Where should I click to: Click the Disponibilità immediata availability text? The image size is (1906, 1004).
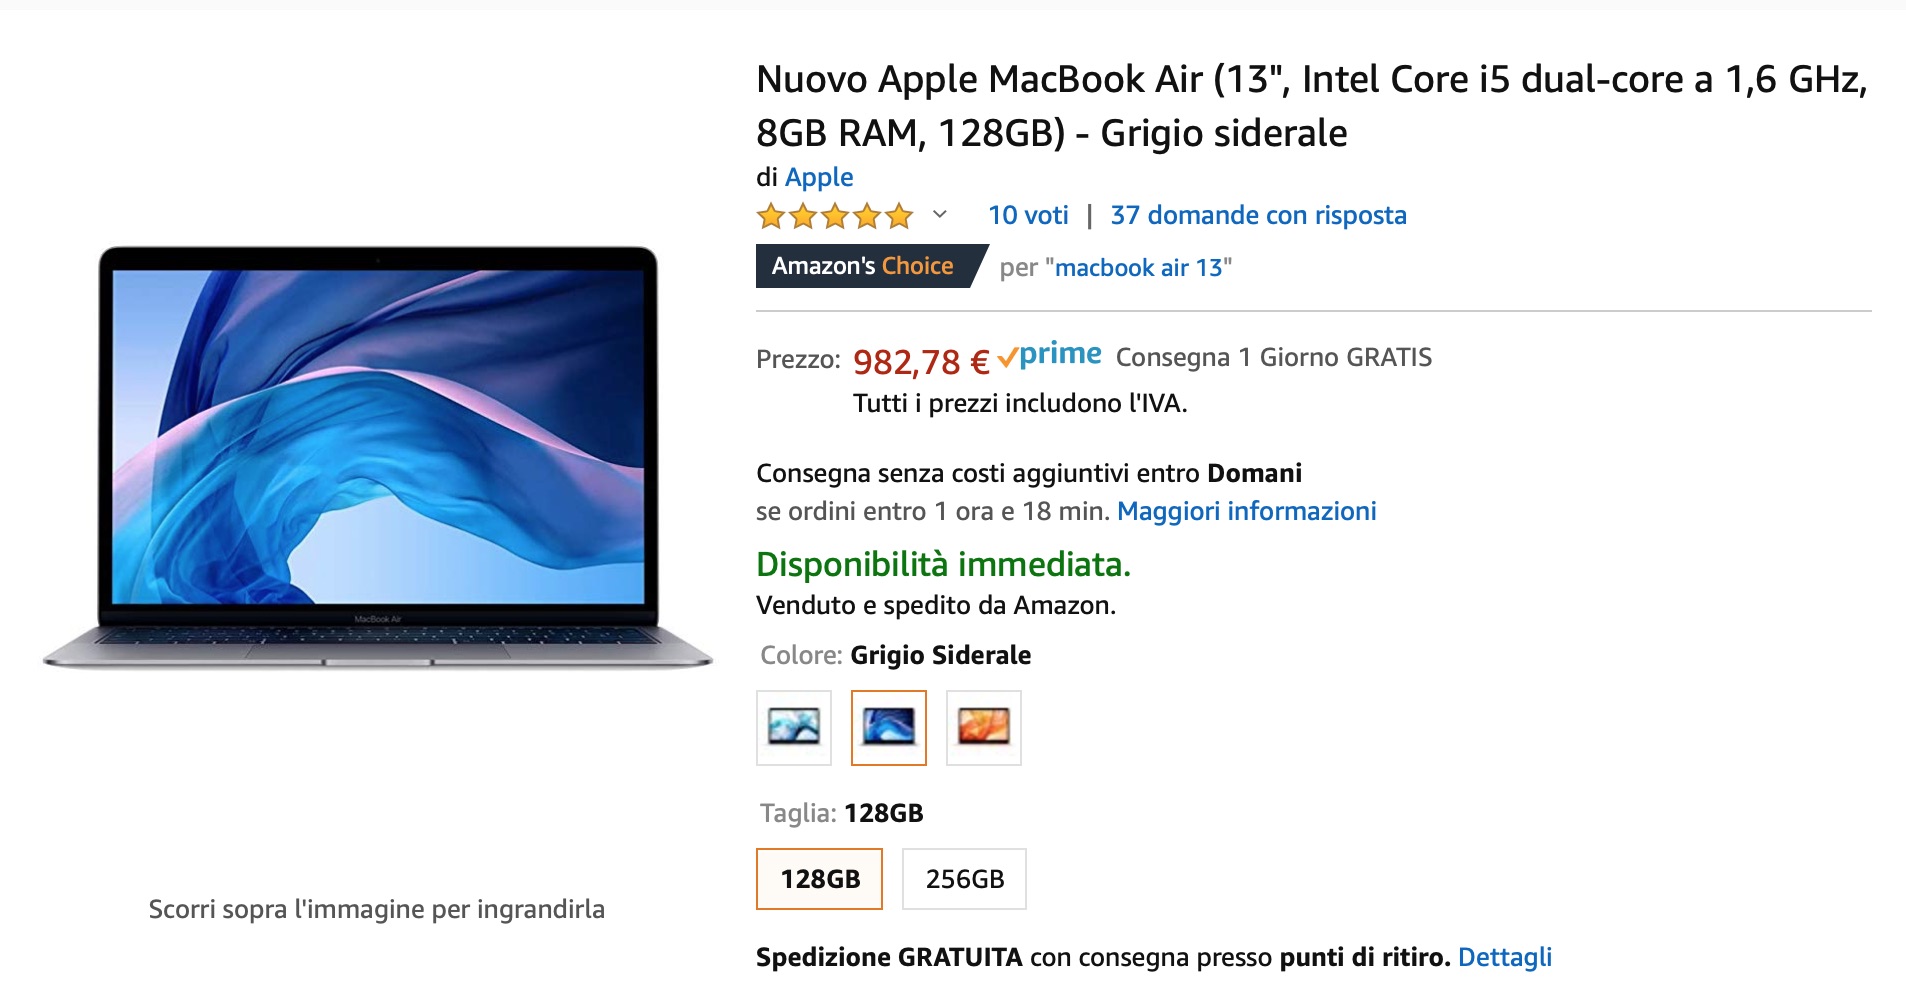[x=943, y=564]
